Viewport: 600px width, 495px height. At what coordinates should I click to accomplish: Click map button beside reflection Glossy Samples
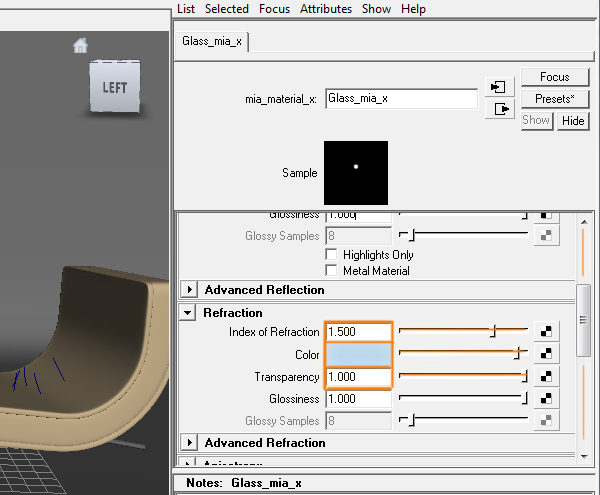546,235
